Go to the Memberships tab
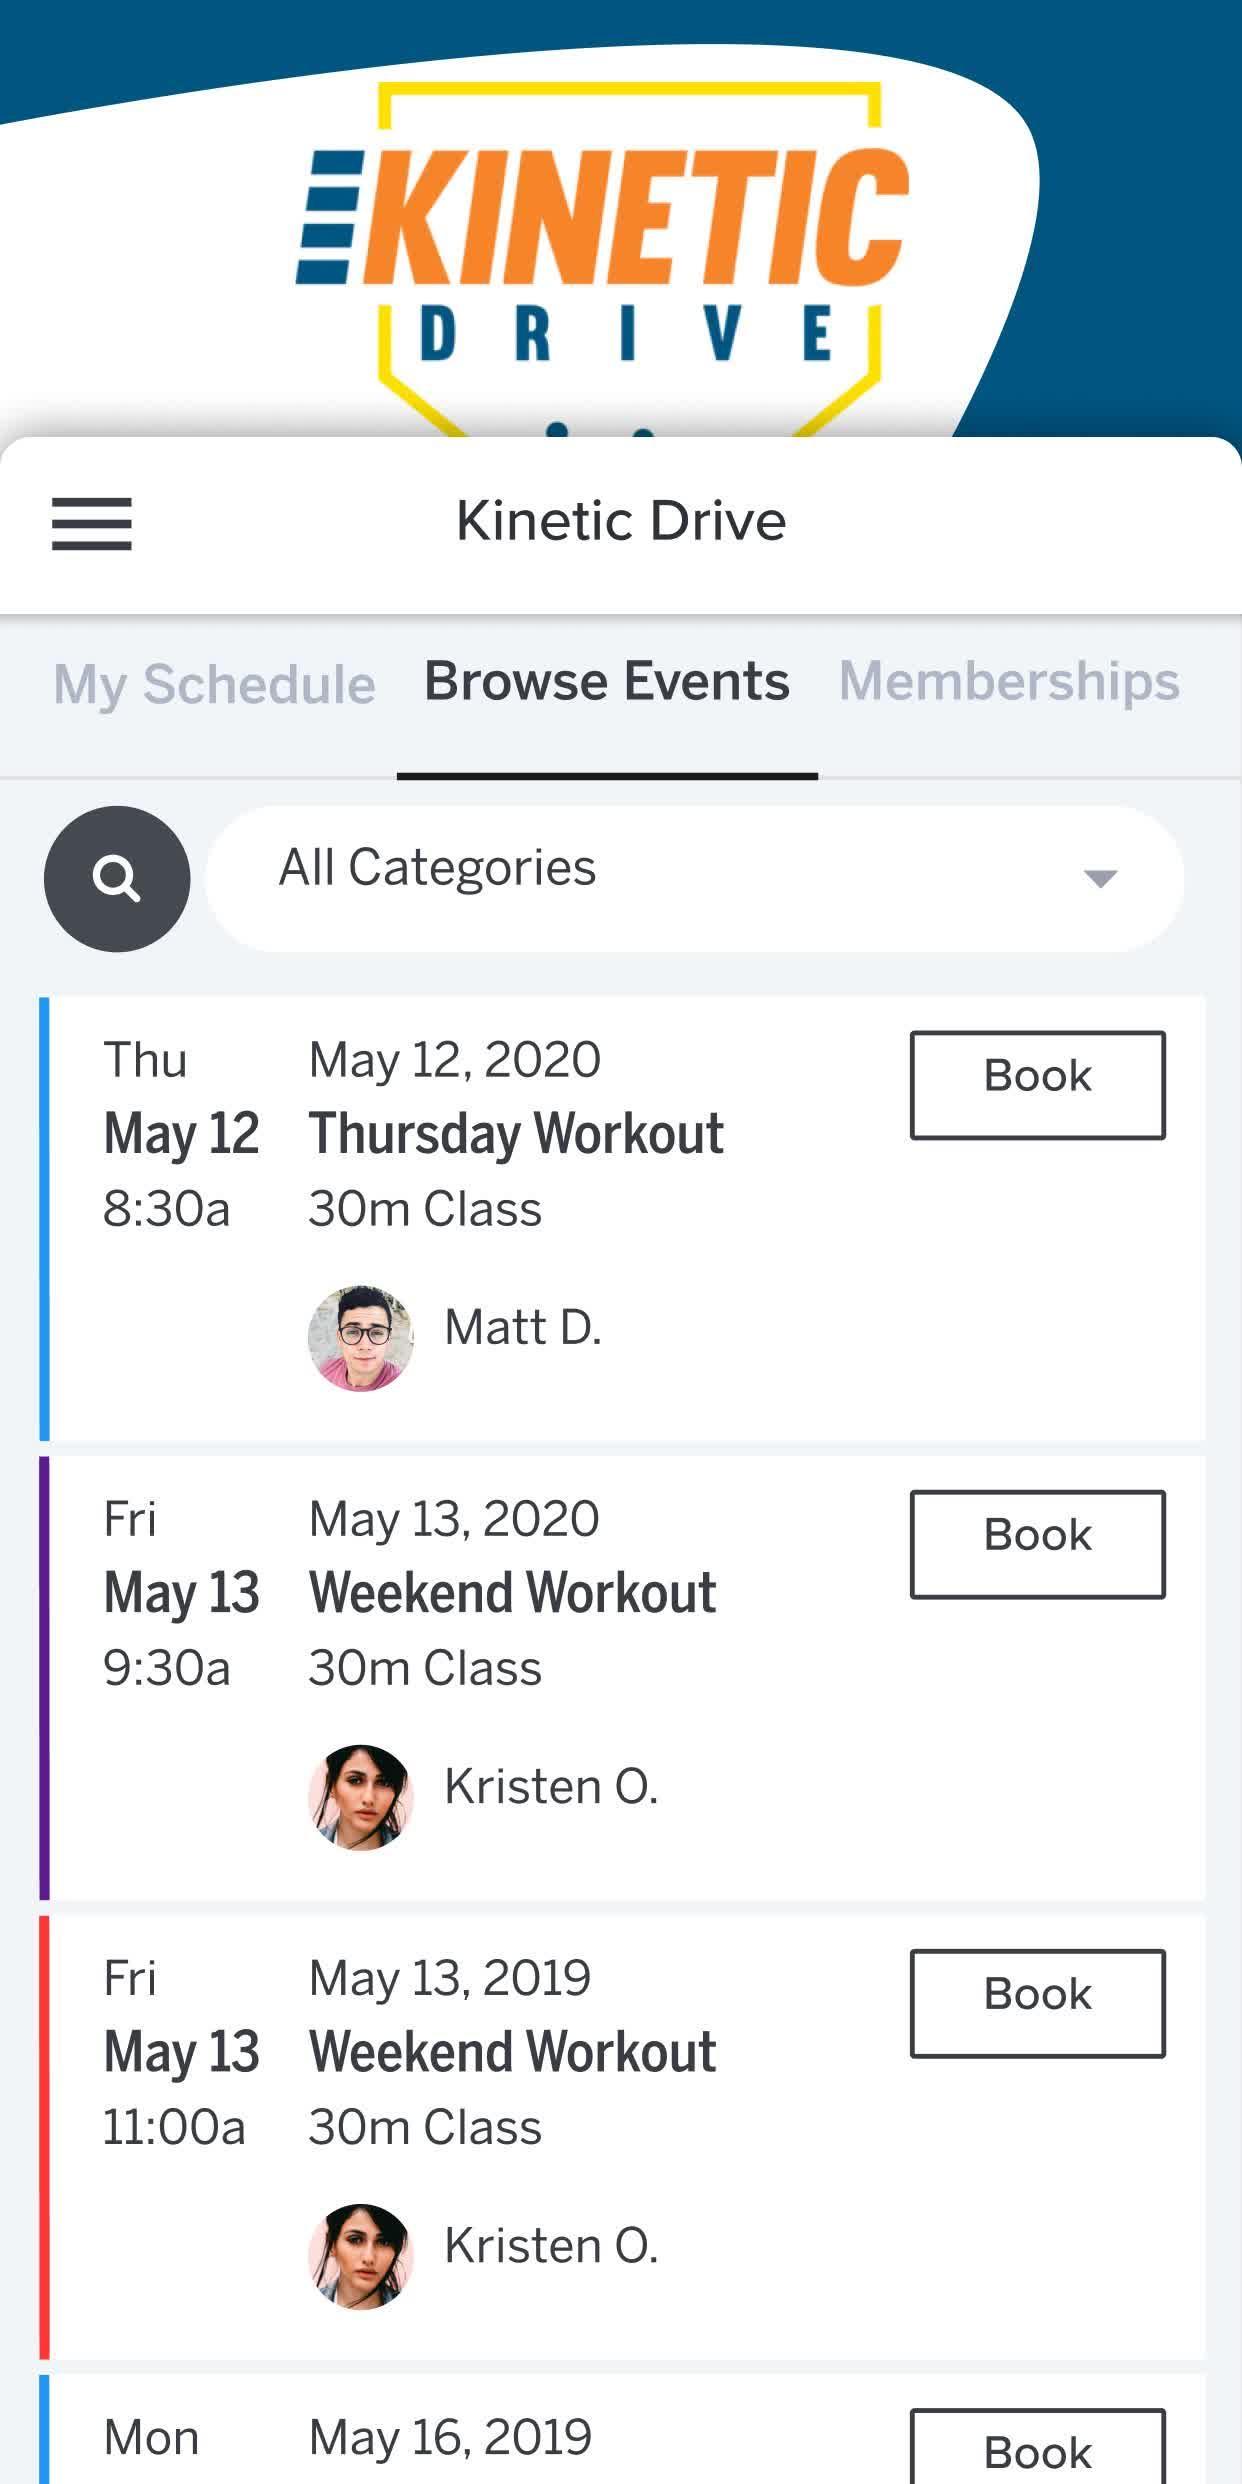The image size is (1242, 2484). coord(1009,682)
